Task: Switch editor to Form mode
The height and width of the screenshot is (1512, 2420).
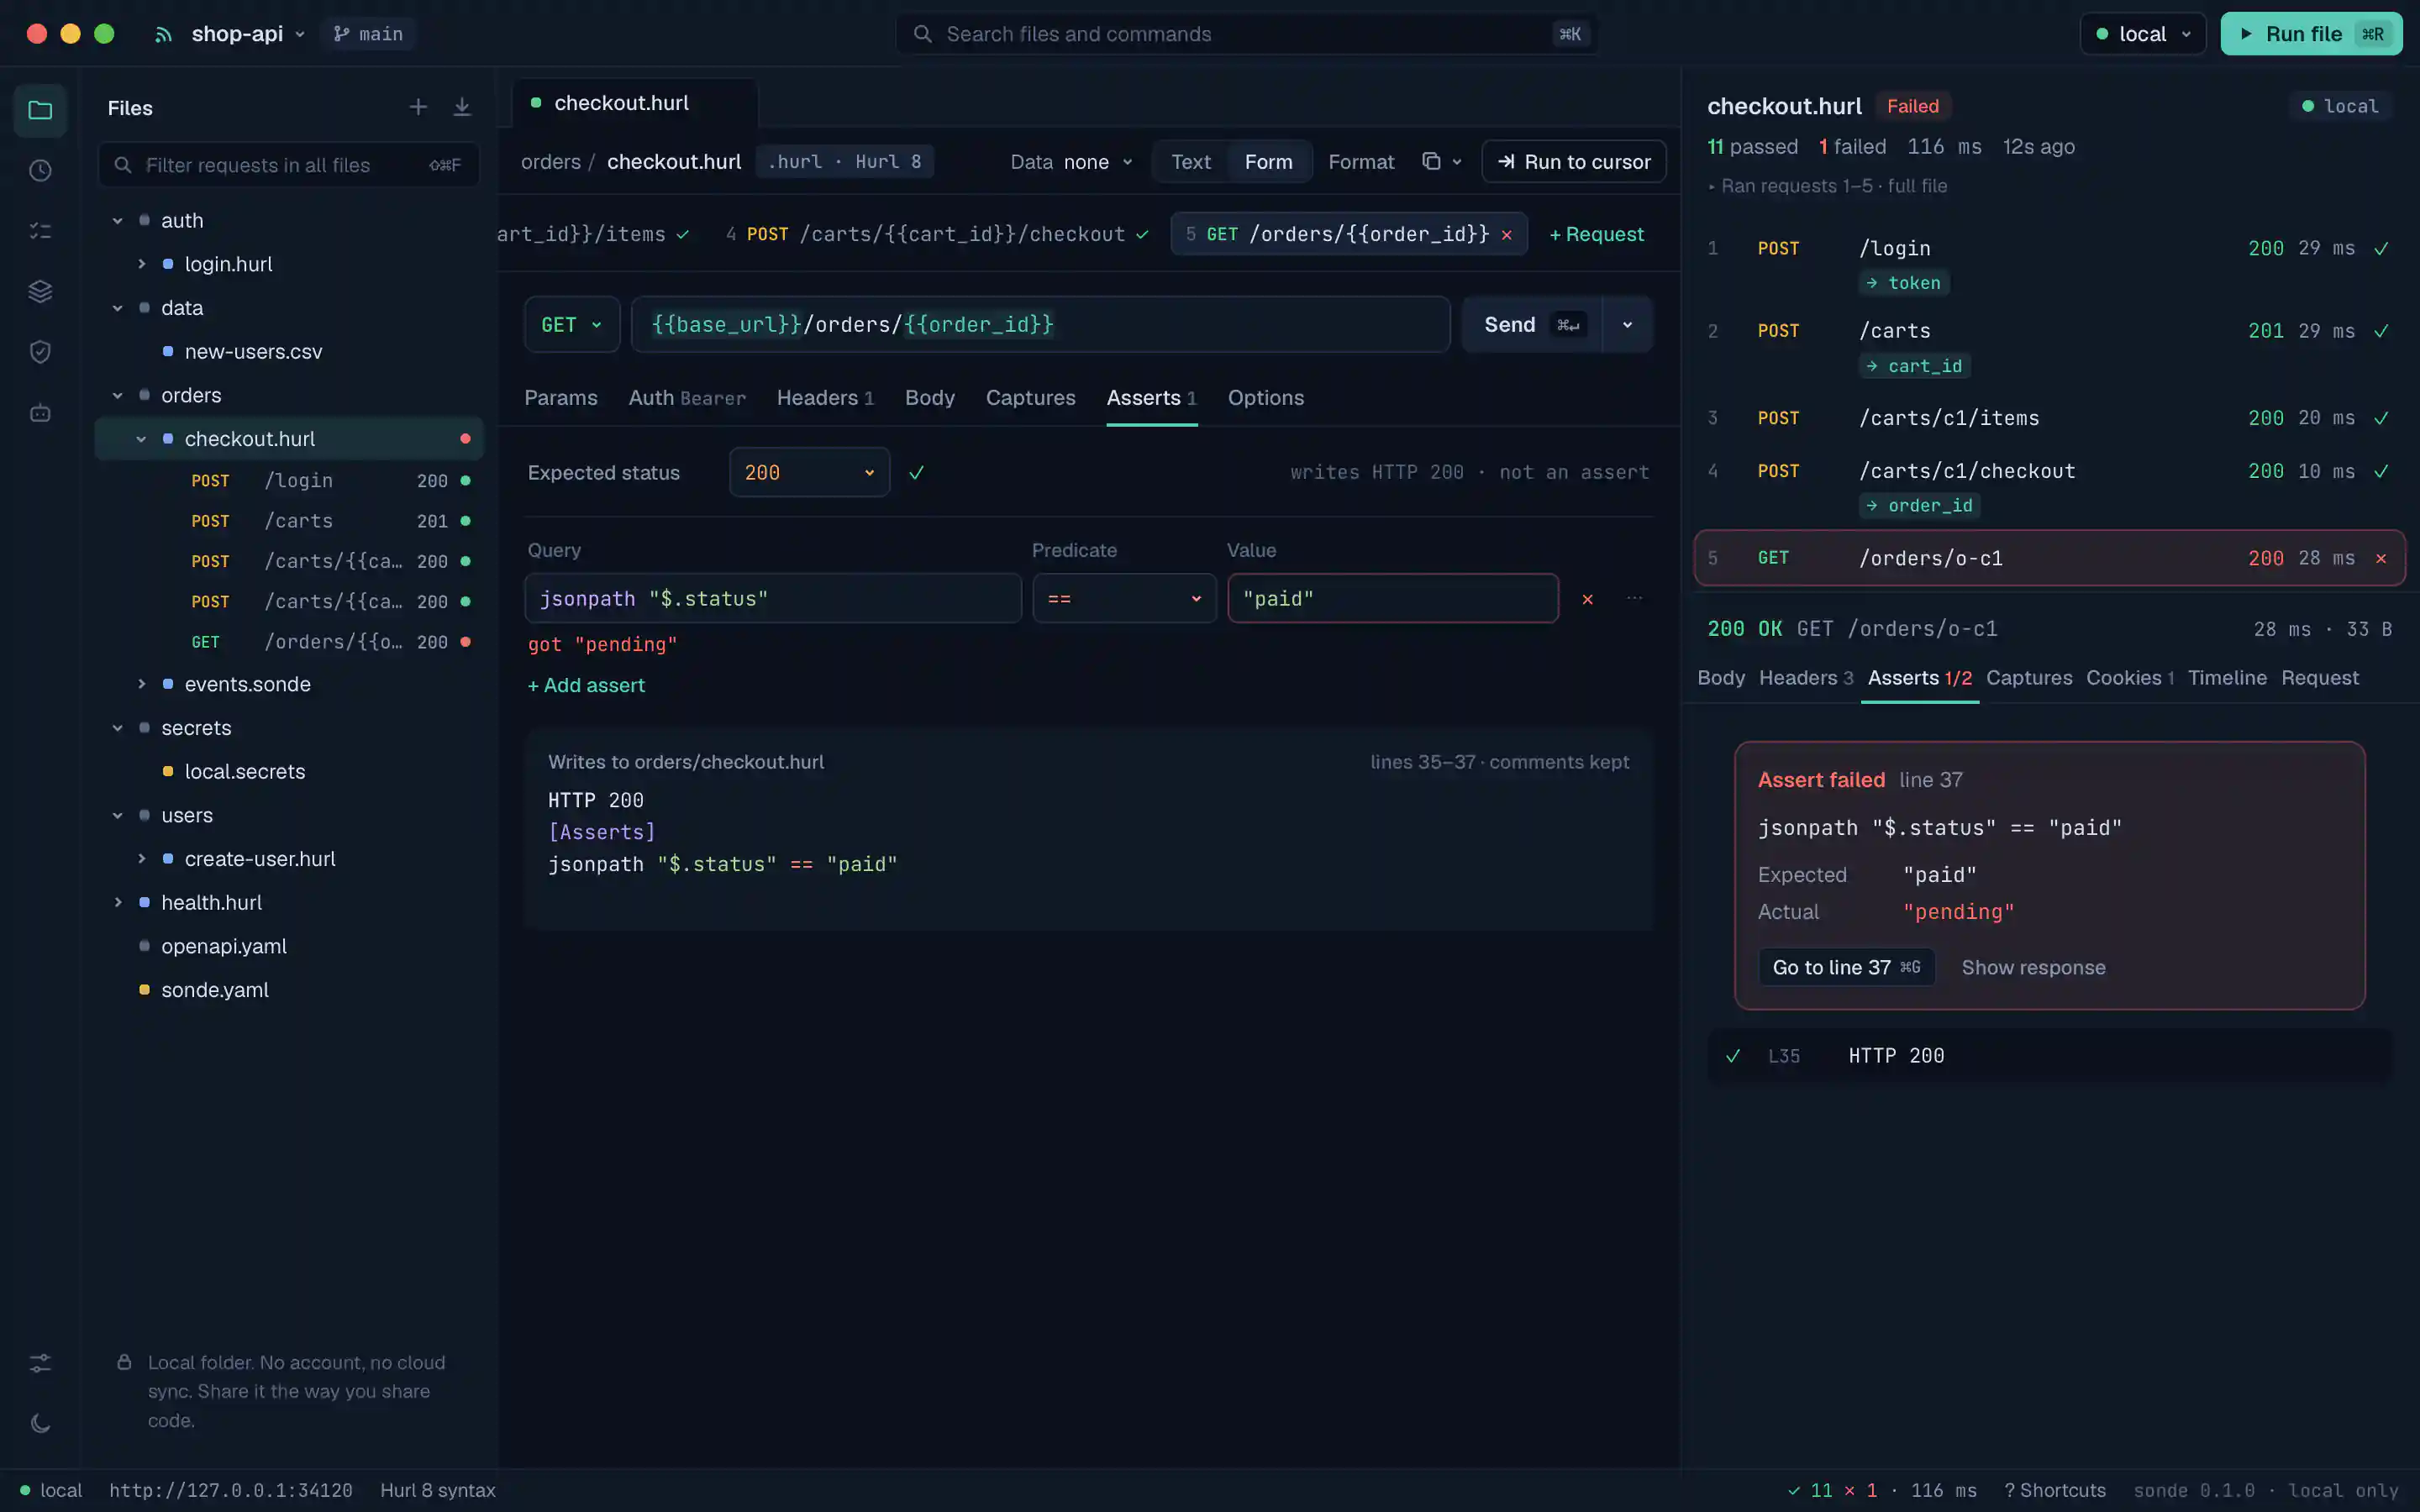Action: pyautogui.click(x=1268, y=162)
